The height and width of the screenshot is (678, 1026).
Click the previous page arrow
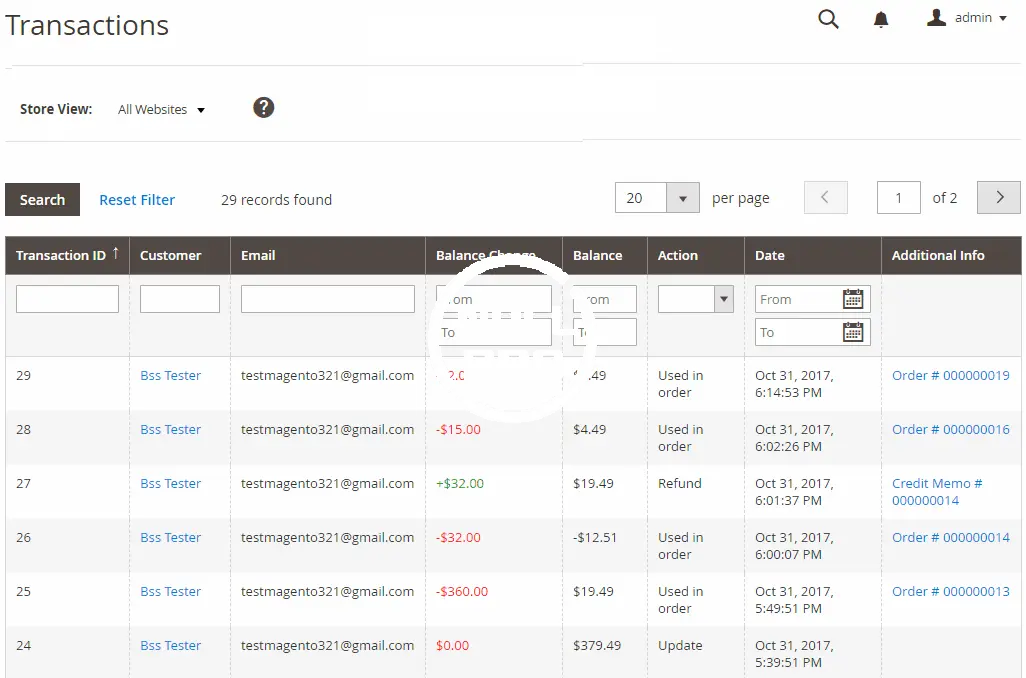coord(825,198)
